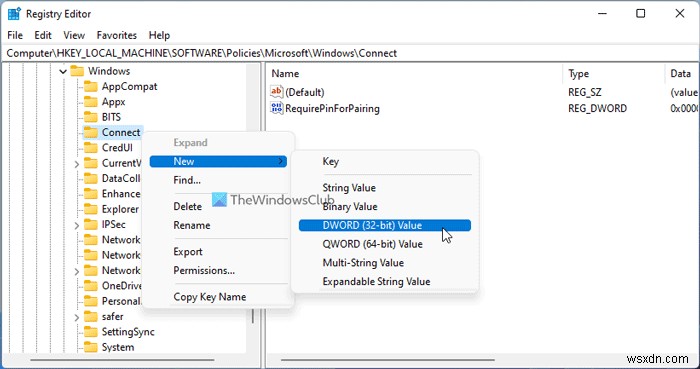Click the SettingSync folder icon
This screenshot has width=700, height=369.
click(x=91, y=332)
